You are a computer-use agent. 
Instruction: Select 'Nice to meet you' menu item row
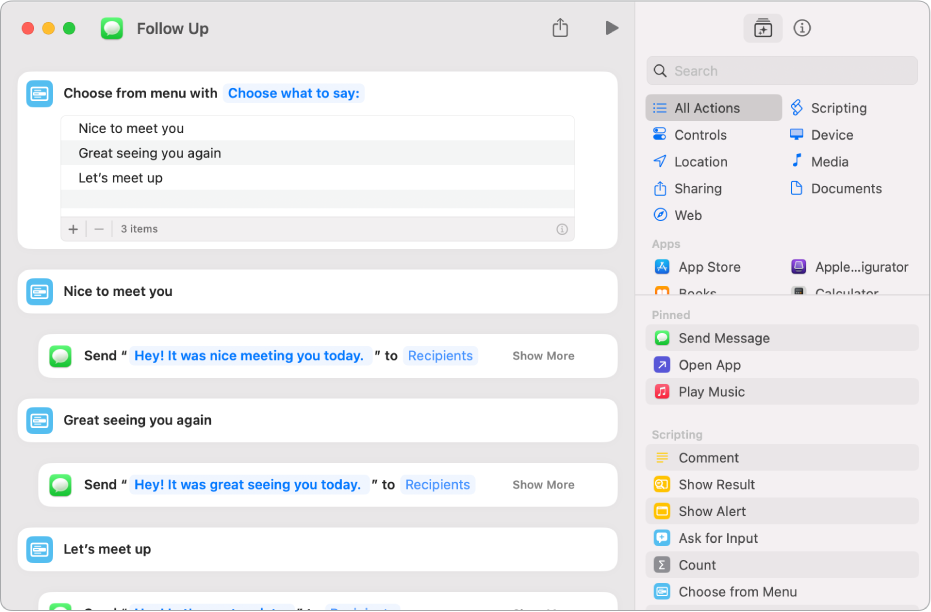pos(318,128)
